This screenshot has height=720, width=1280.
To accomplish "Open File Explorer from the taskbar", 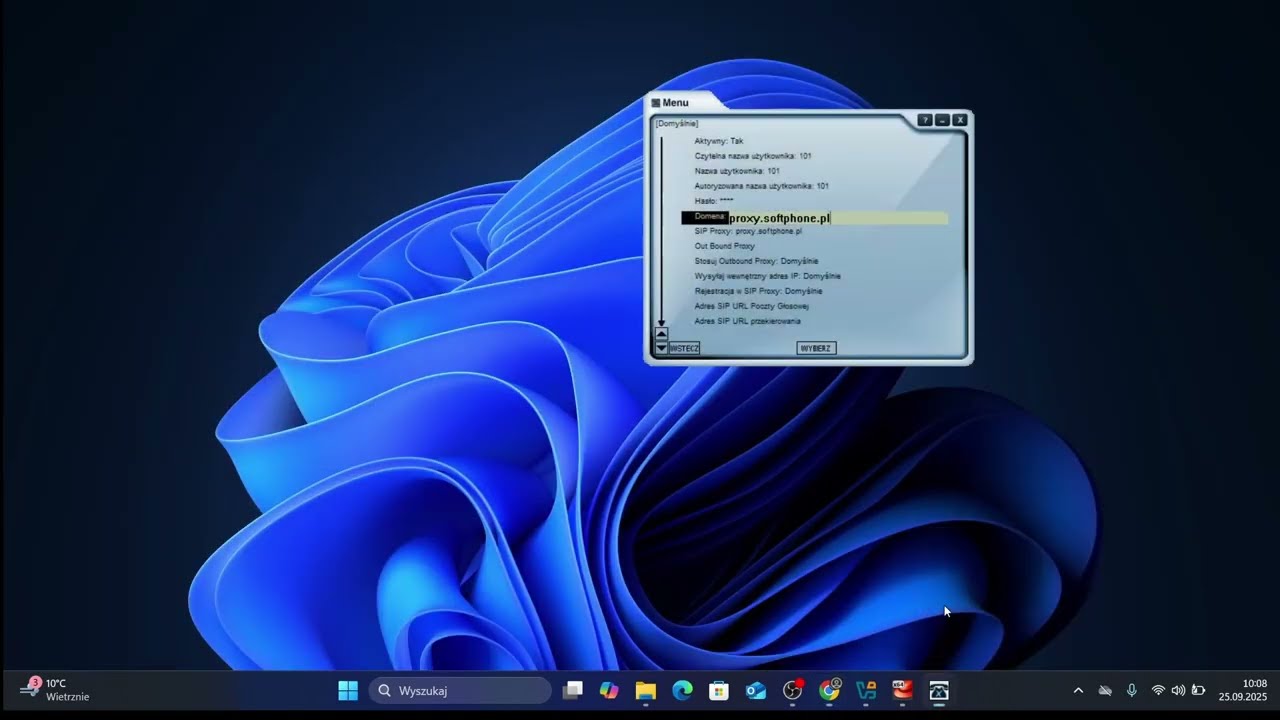I will (646, 691).
